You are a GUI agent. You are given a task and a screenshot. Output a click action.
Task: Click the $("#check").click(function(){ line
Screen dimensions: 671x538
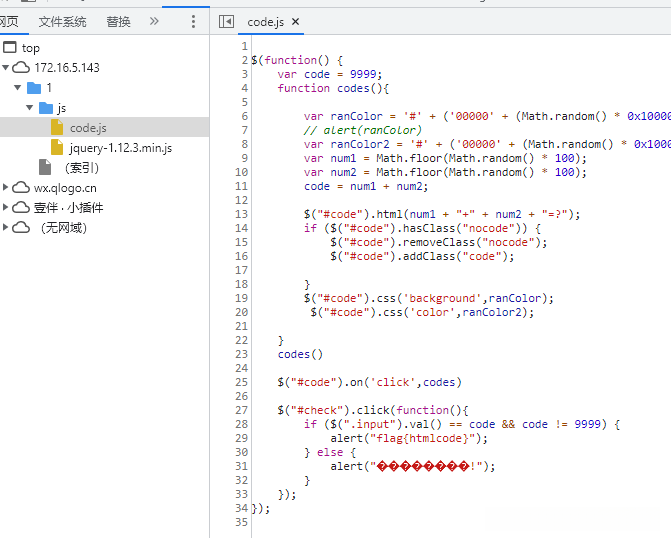[373, 410]
